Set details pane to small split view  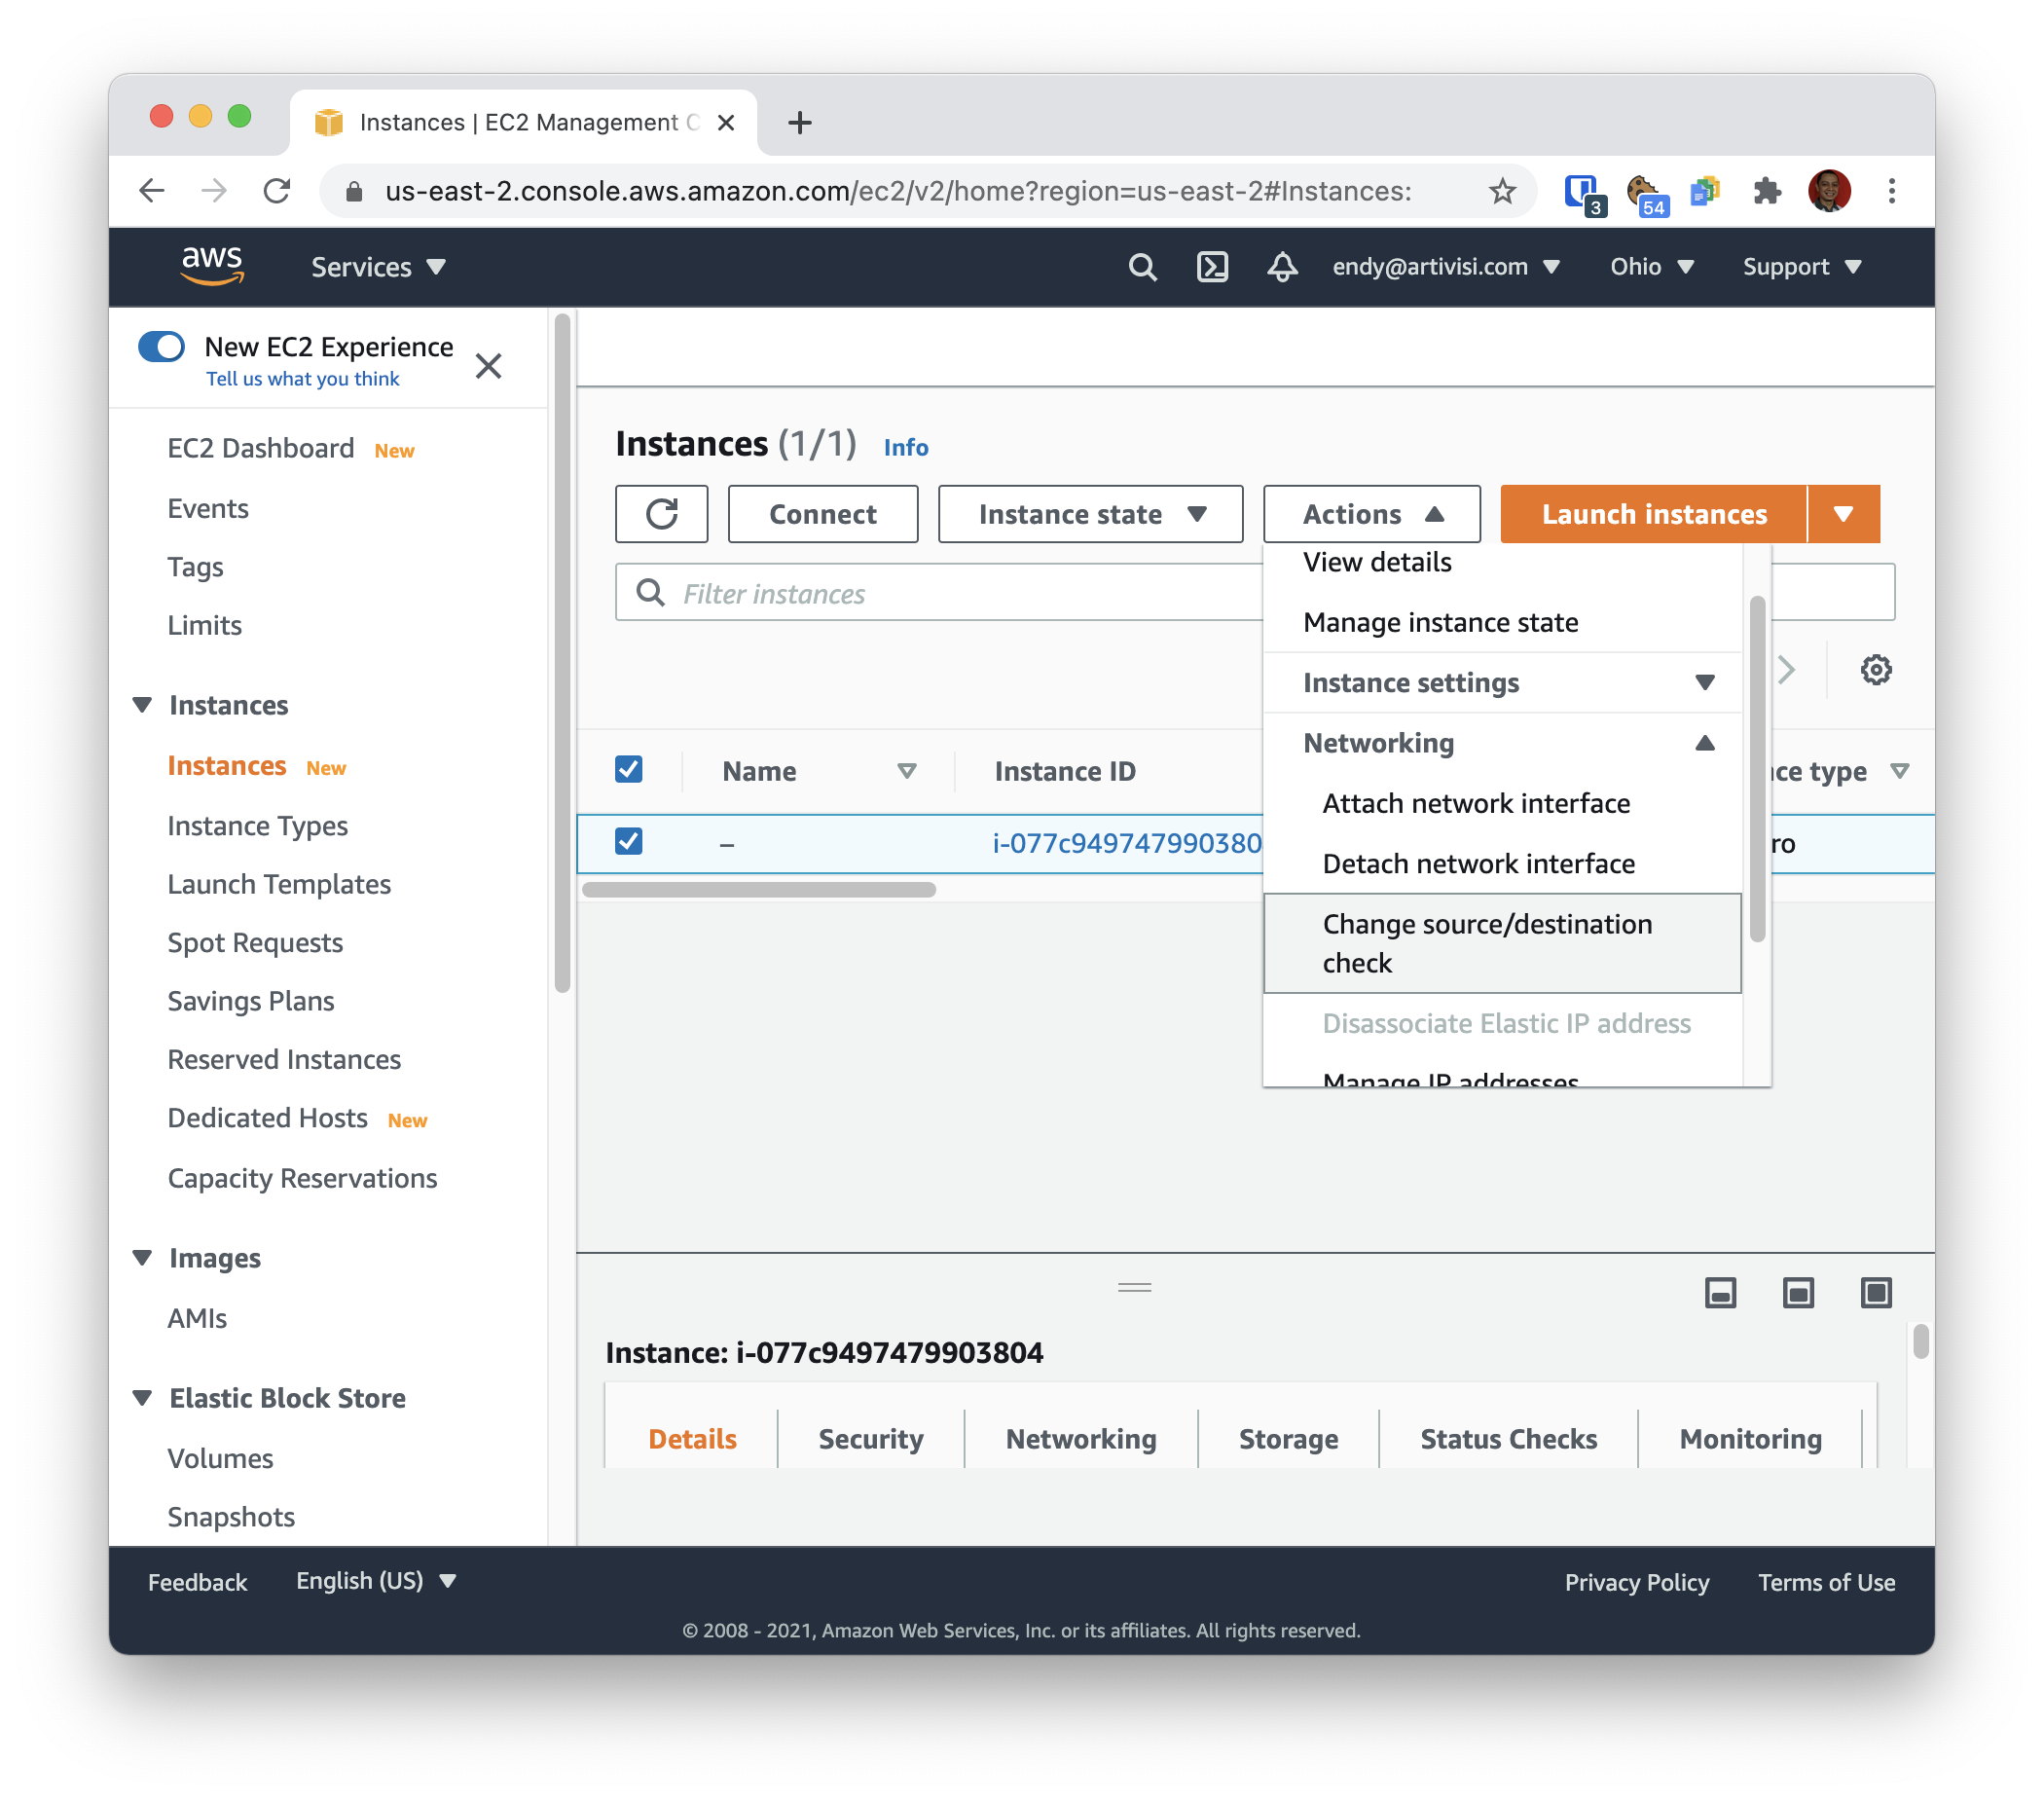(1720, 1293)
